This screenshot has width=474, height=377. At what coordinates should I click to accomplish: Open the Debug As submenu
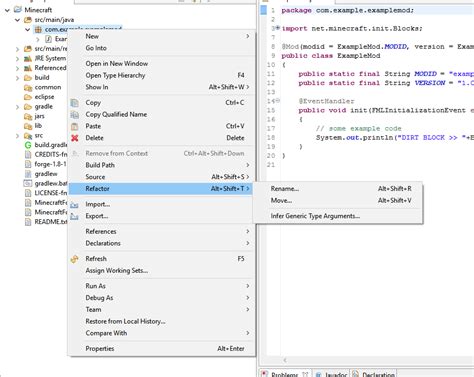coord(162,298)
